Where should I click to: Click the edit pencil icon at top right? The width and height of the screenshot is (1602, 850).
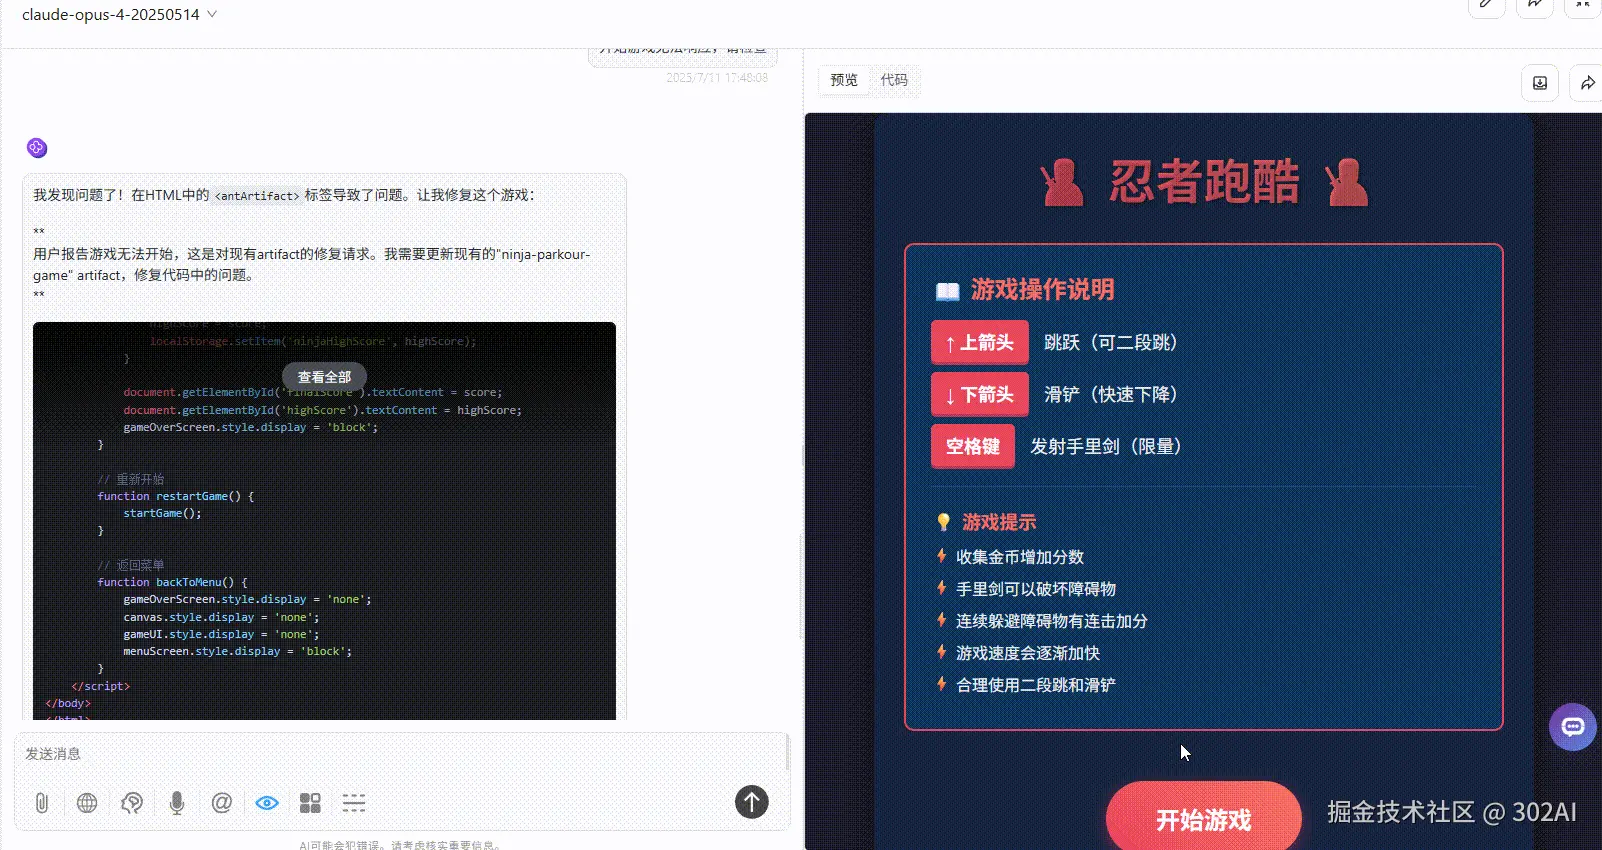(x=1487, y=5)
